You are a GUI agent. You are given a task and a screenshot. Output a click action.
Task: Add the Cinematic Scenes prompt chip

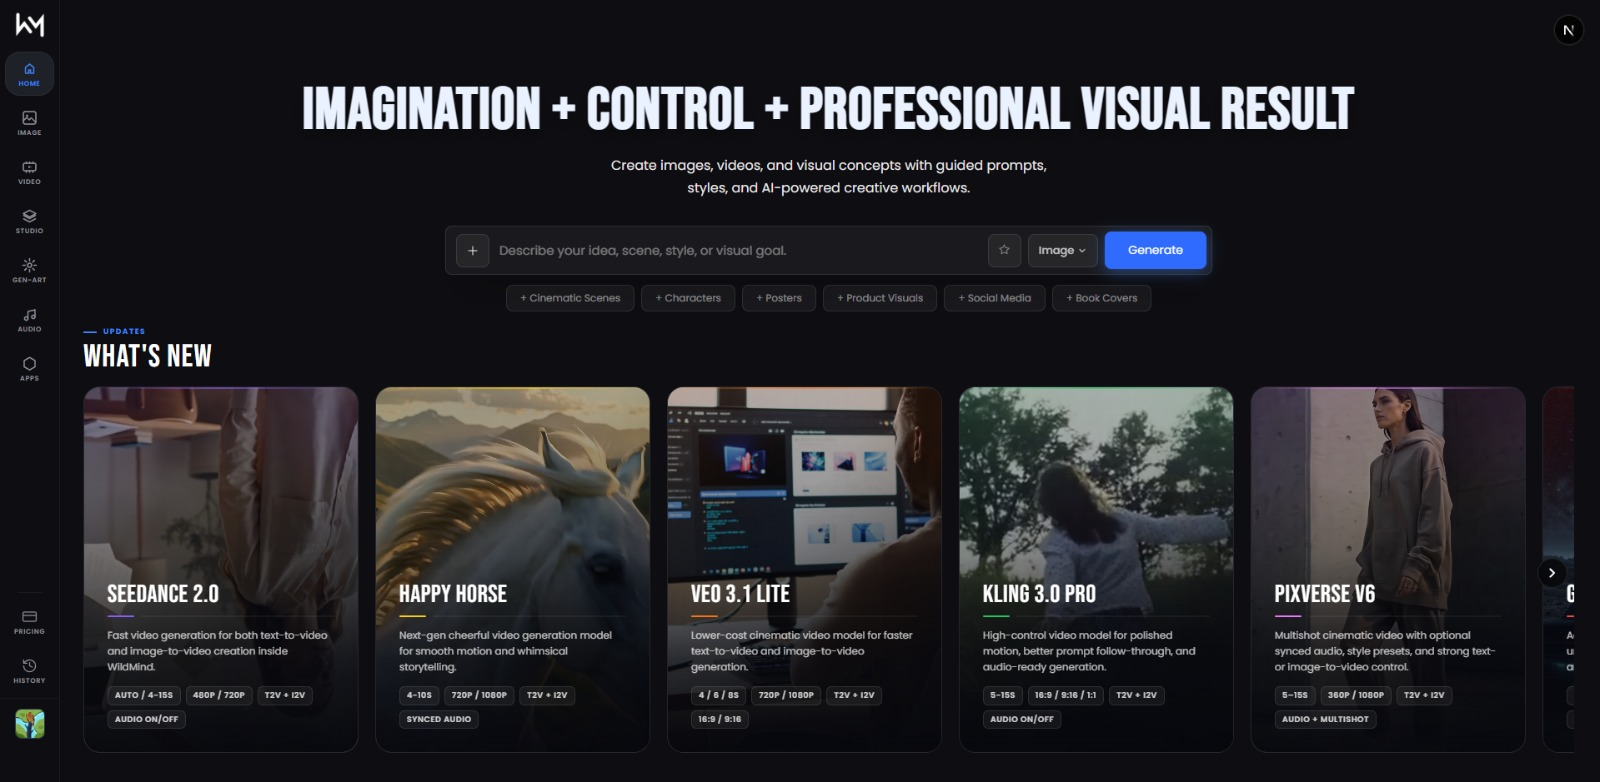tap(570, 298)
